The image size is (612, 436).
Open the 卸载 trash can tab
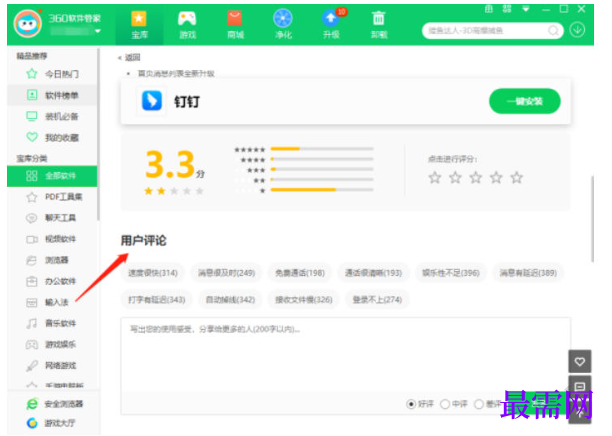tap(379, 25)
